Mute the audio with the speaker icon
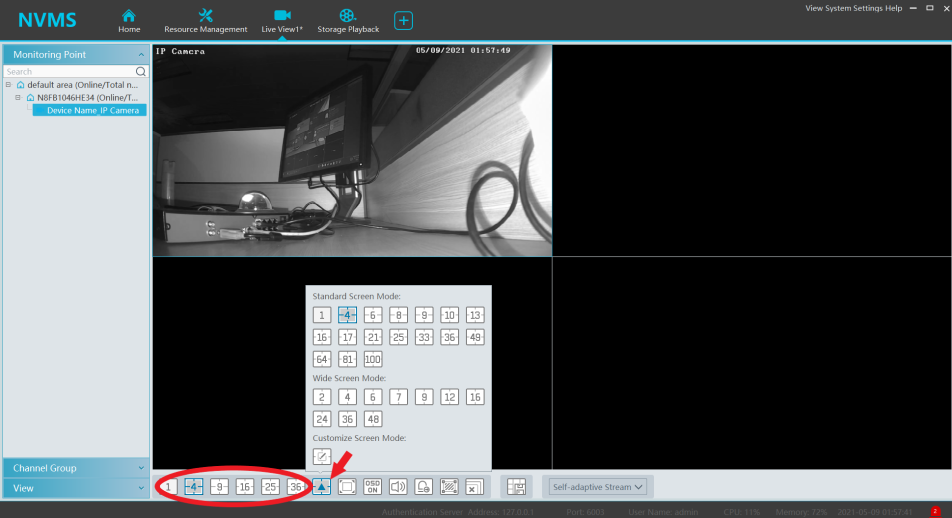The width and height of the screenshot is (952, 518). point(398,487)
